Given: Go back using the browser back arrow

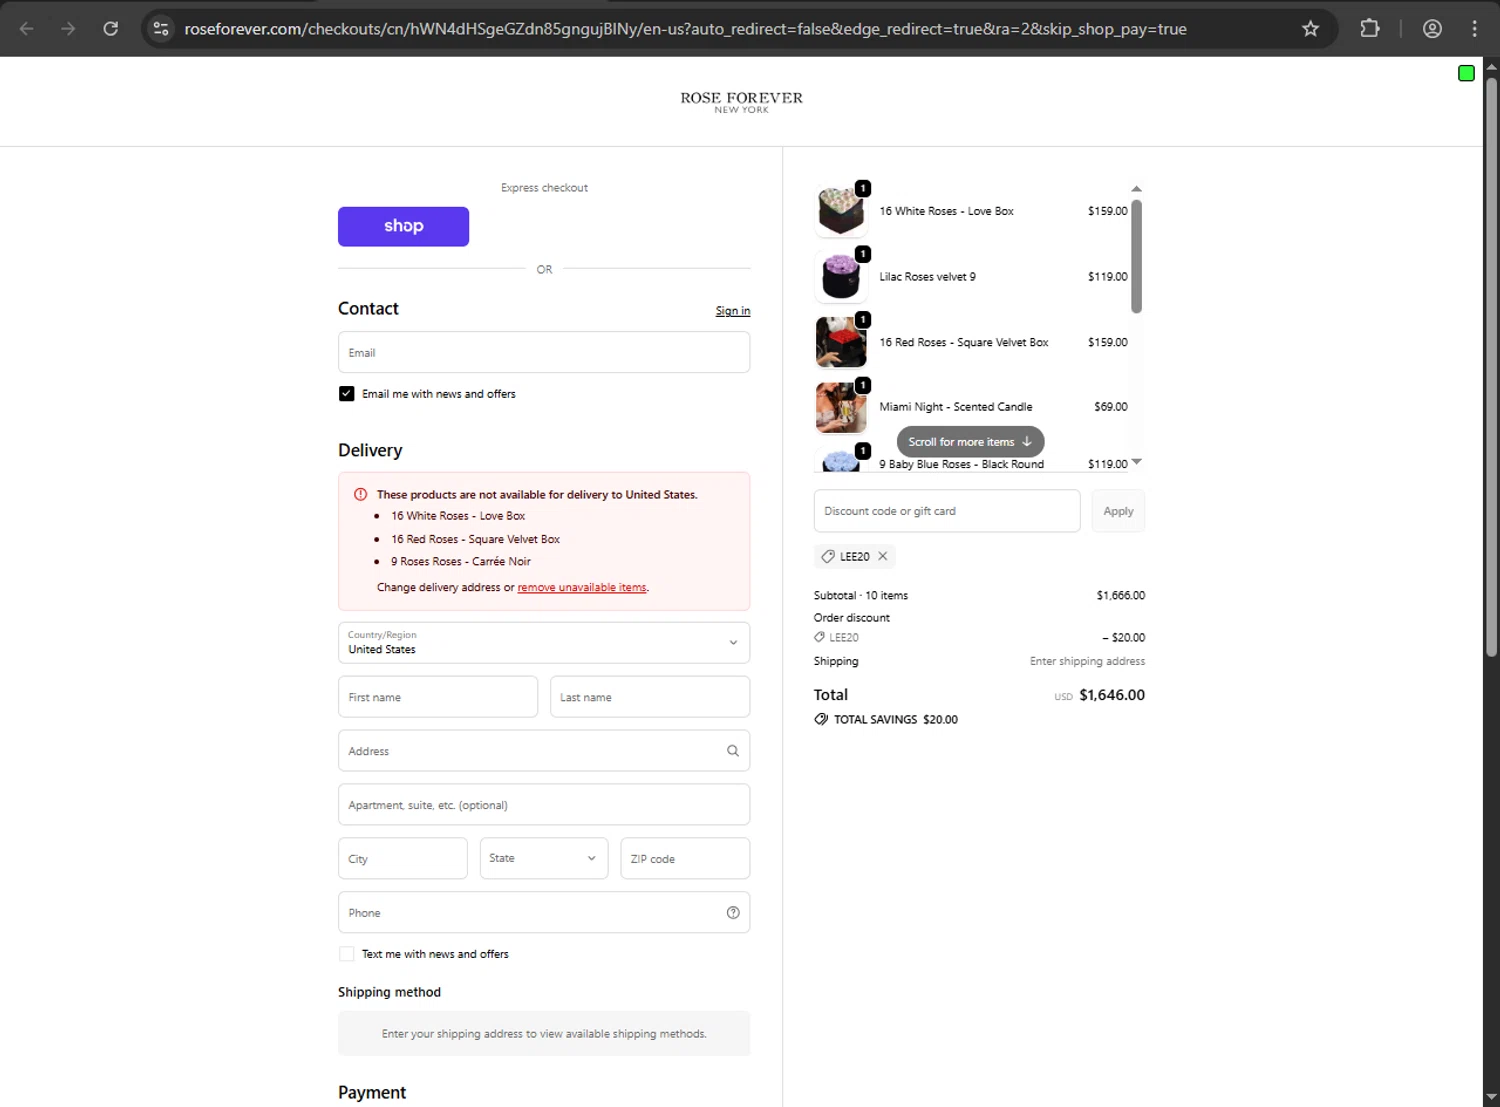Looking at the screenshot, I should 27,29.
